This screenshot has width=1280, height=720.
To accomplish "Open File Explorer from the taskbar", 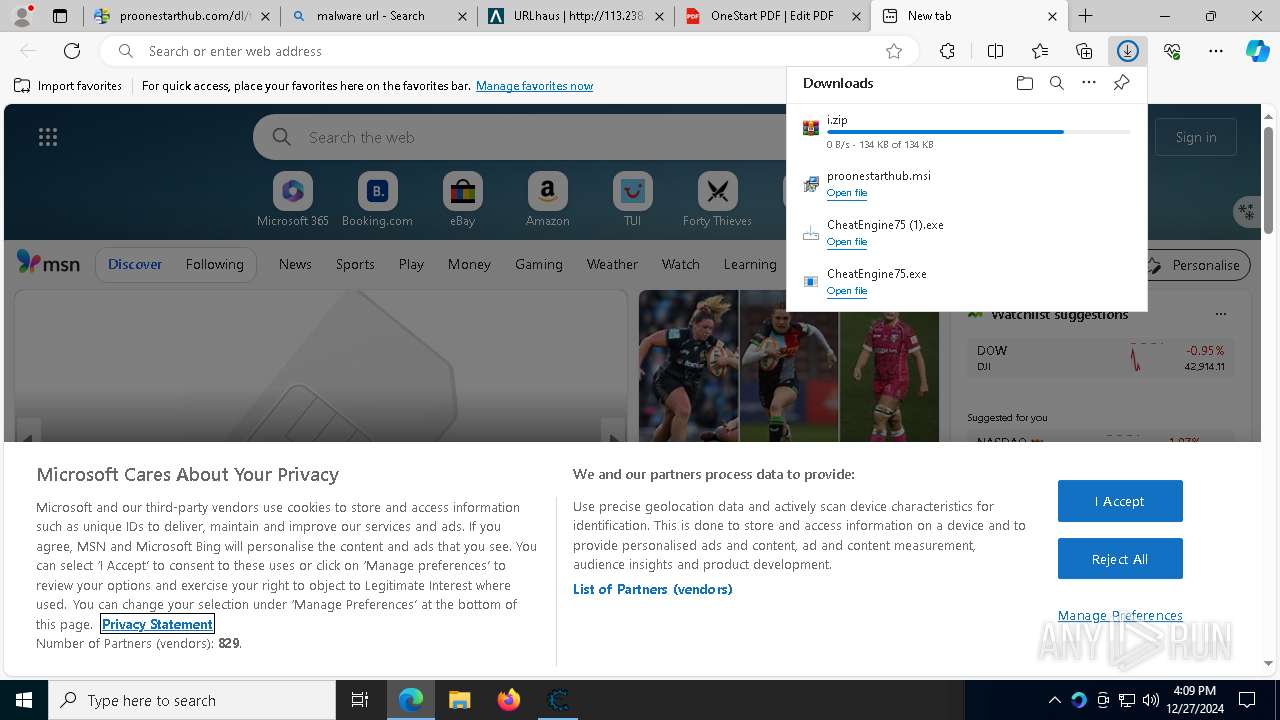I will point(460,700).
